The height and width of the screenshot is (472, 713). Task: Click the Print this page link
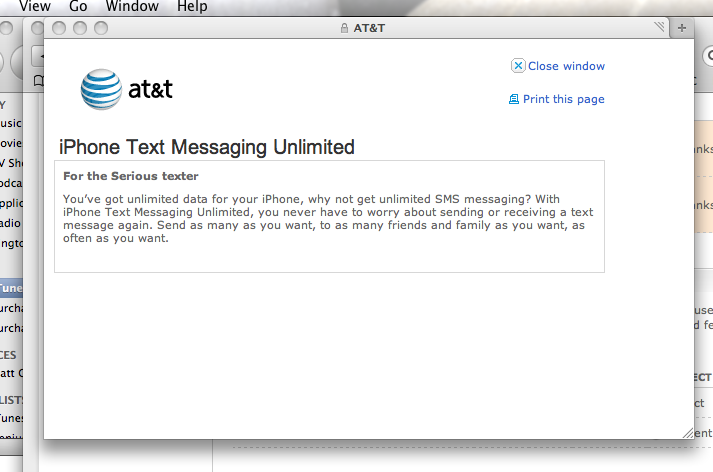(x=563, y=99)
